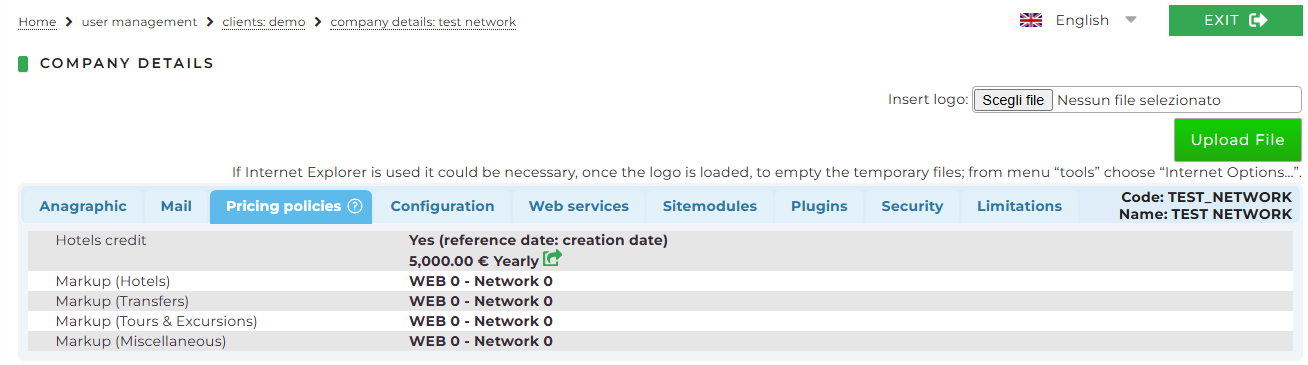Click the exit arrow icon in EXIT button

tap(1258, 20)
